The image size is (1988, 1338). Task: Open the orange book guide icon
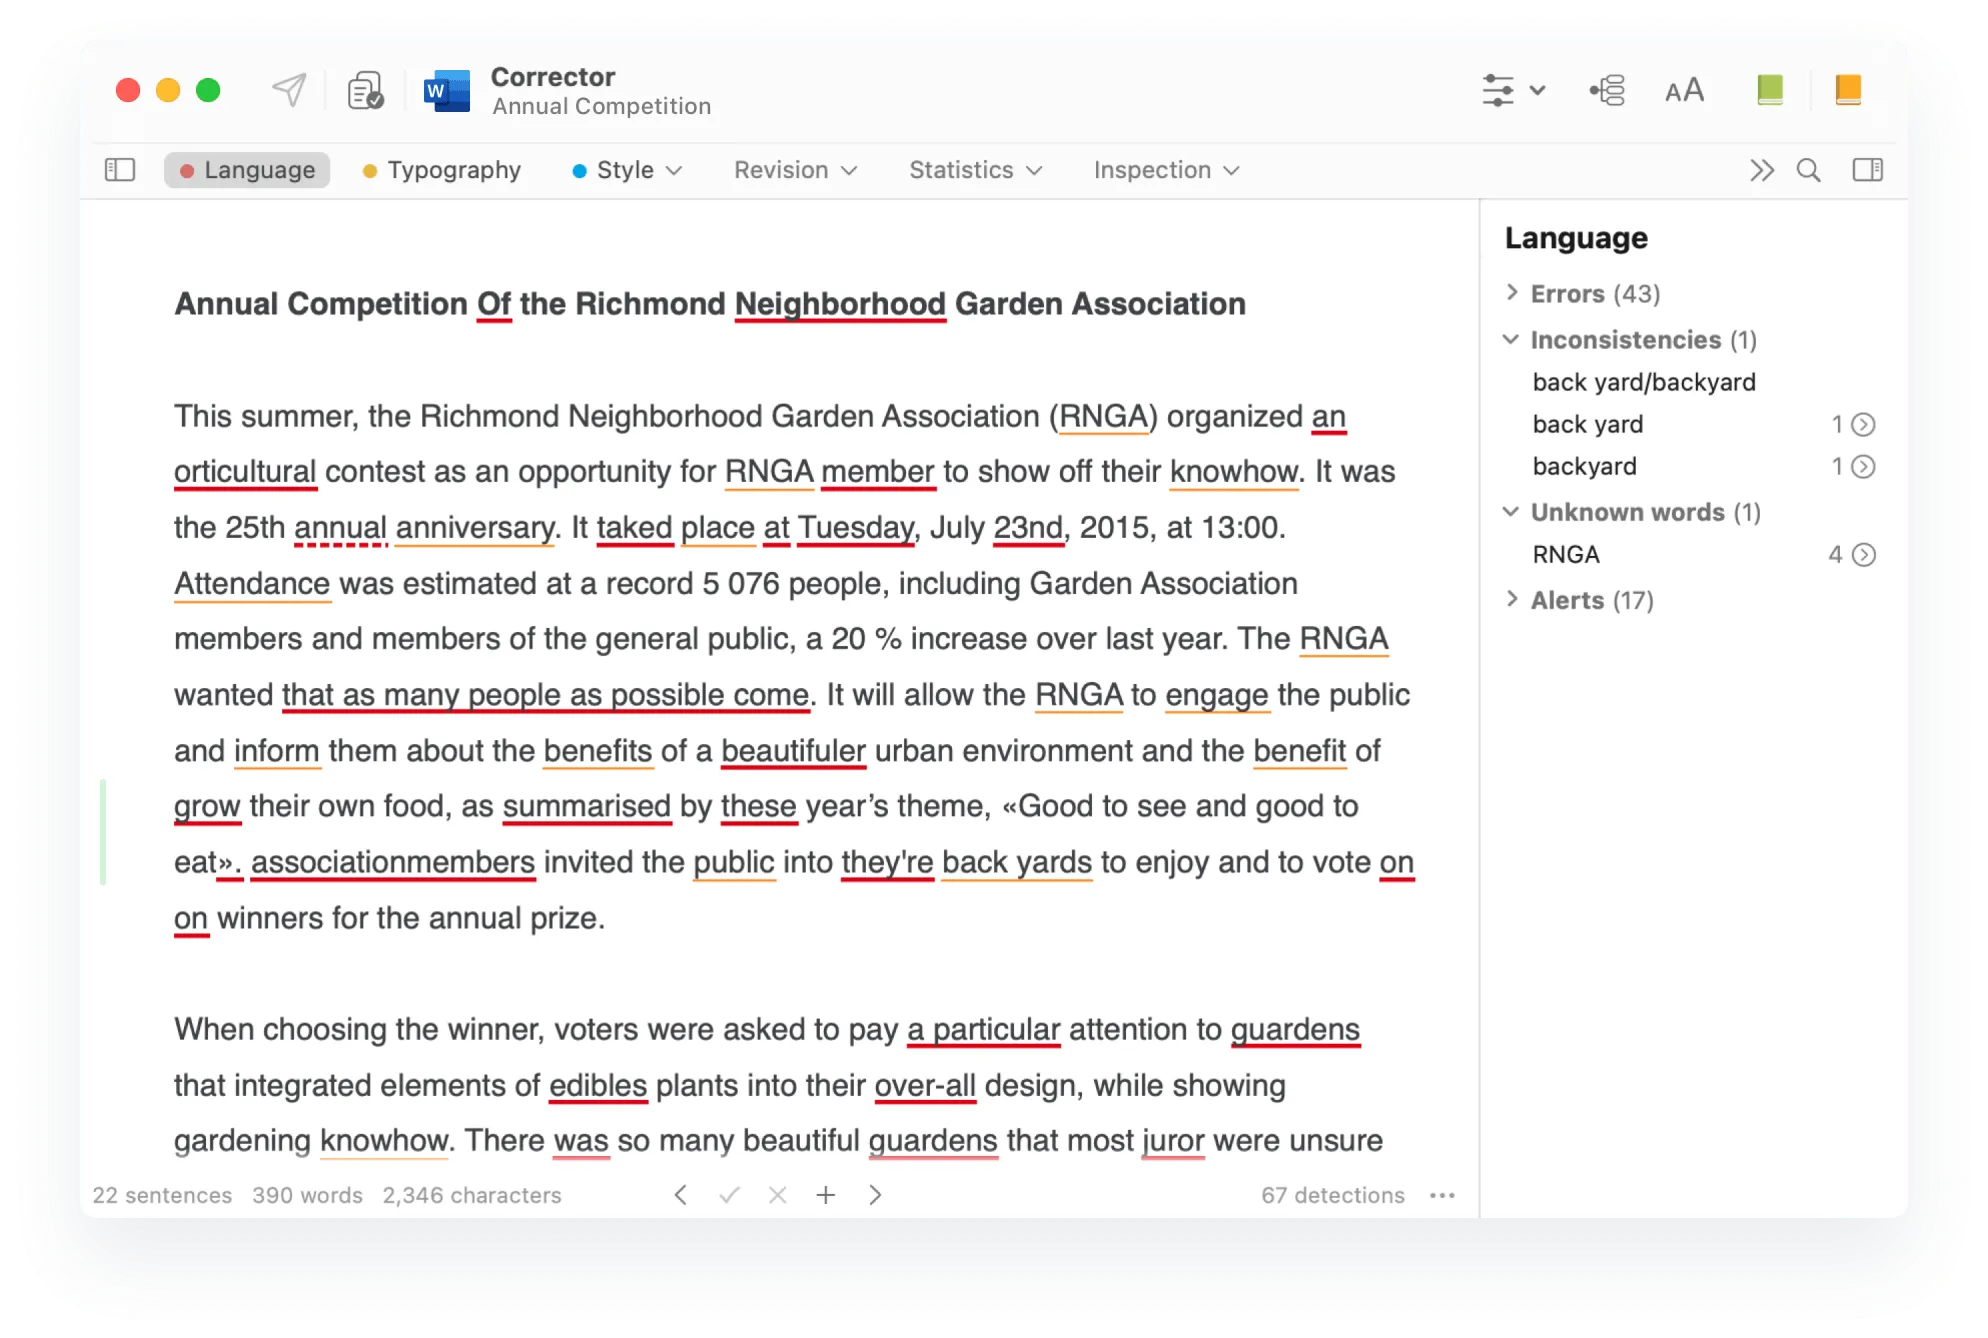click(x=1847, y=90)
